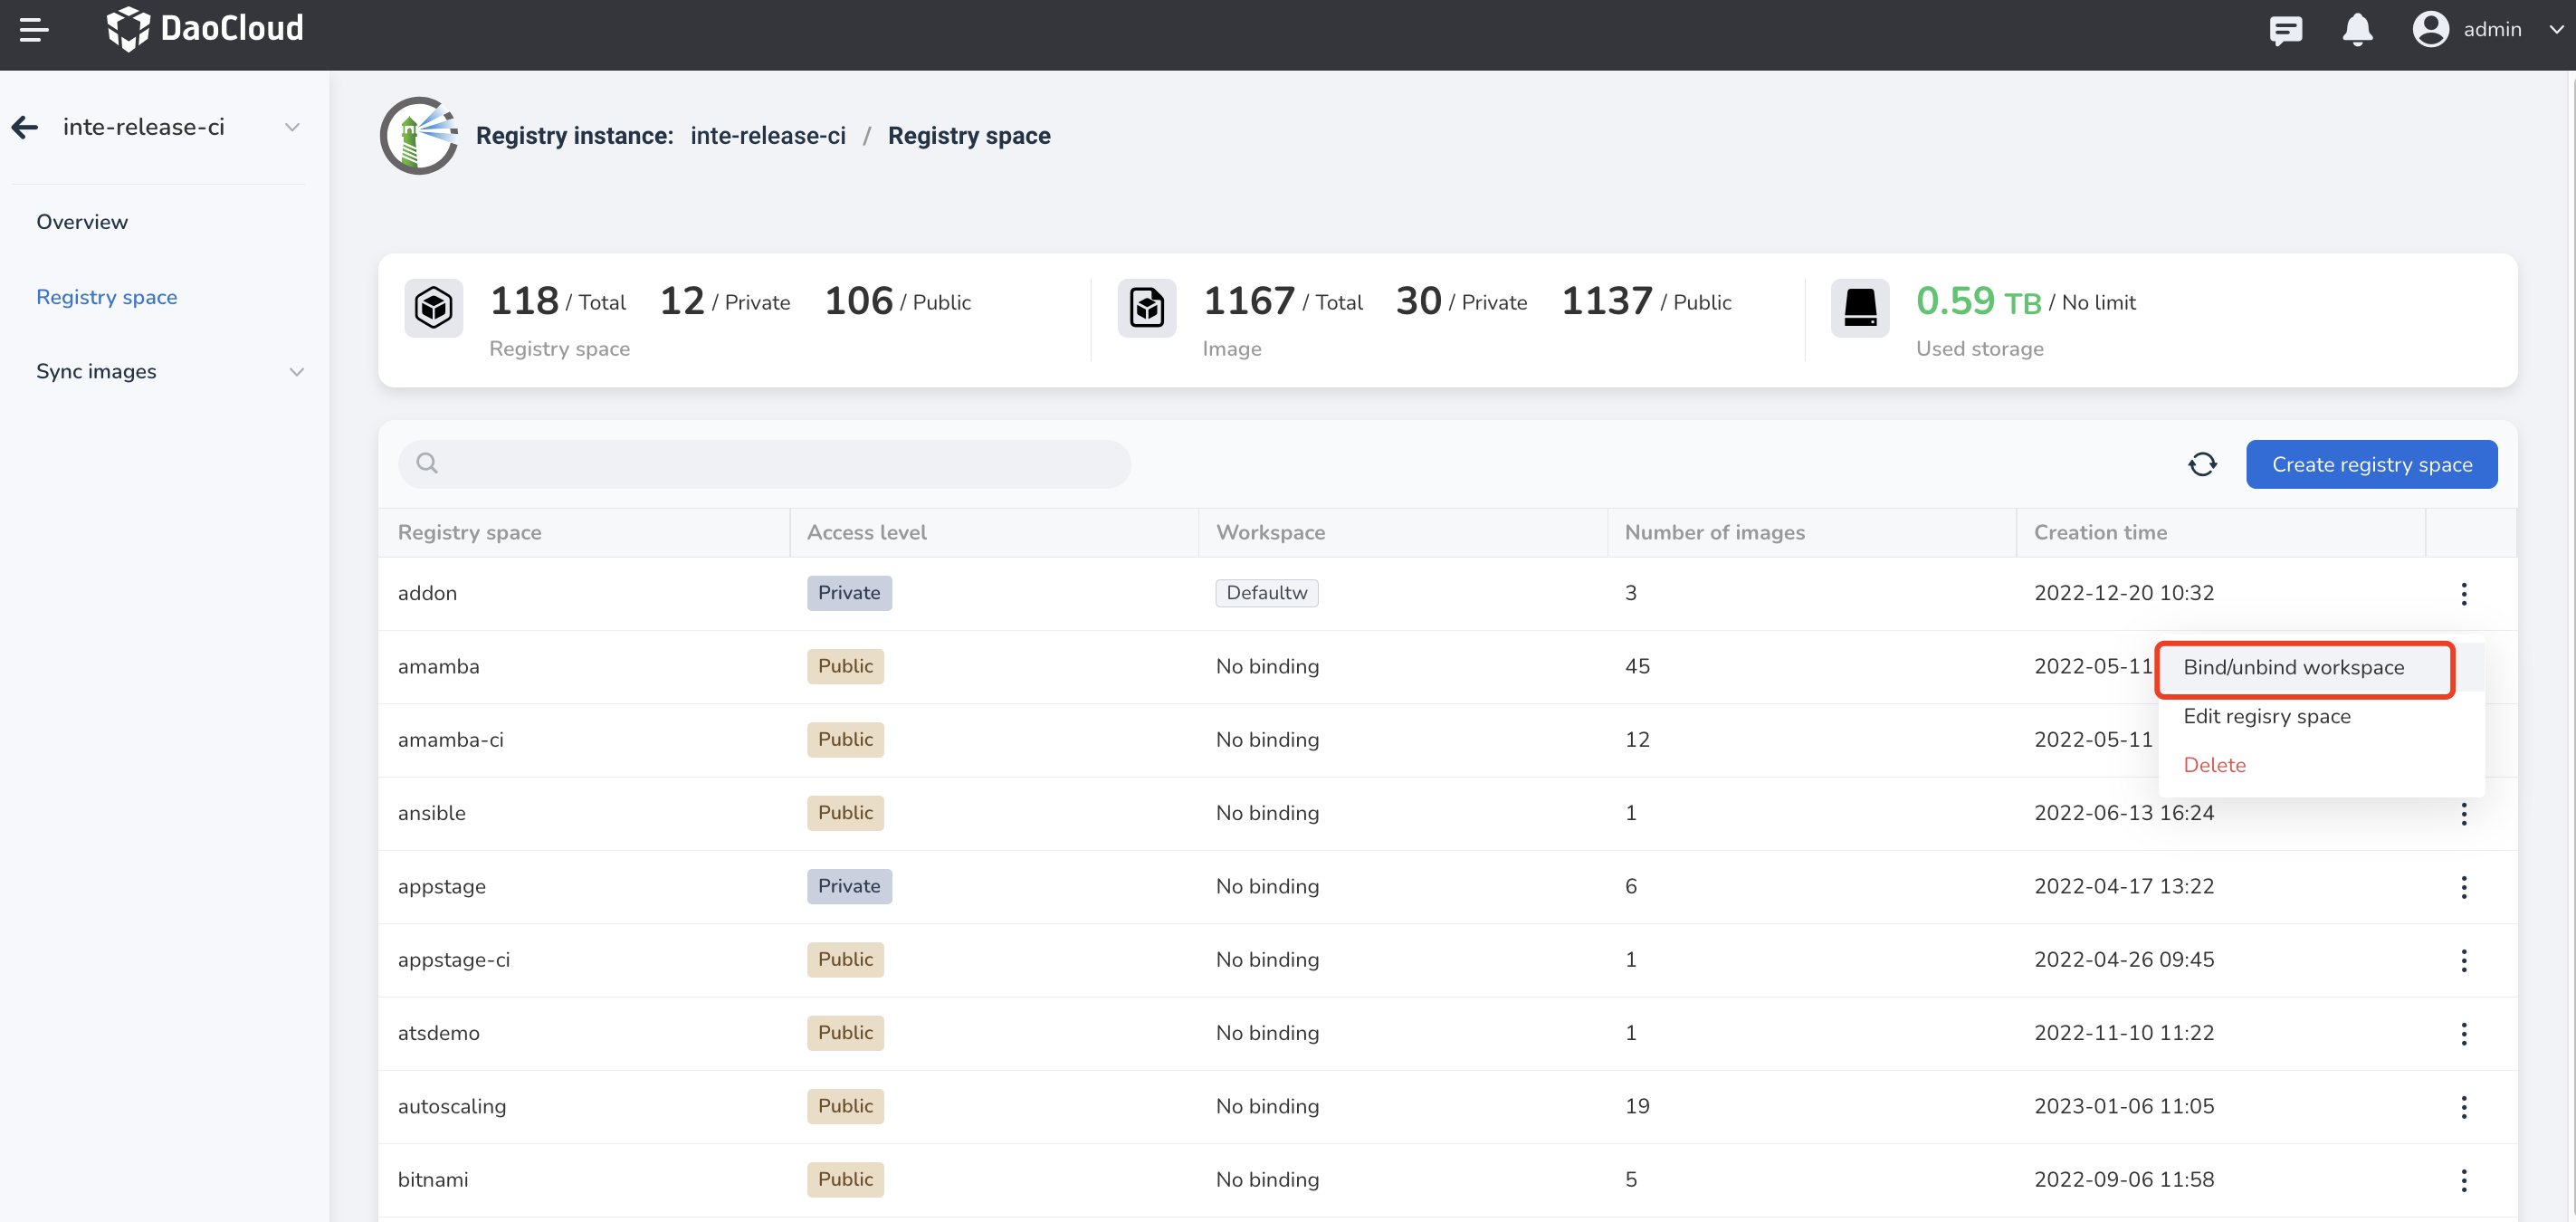Click the Access level column header
Viewport: 2576px width, 1222px height.
pos(866,533)
